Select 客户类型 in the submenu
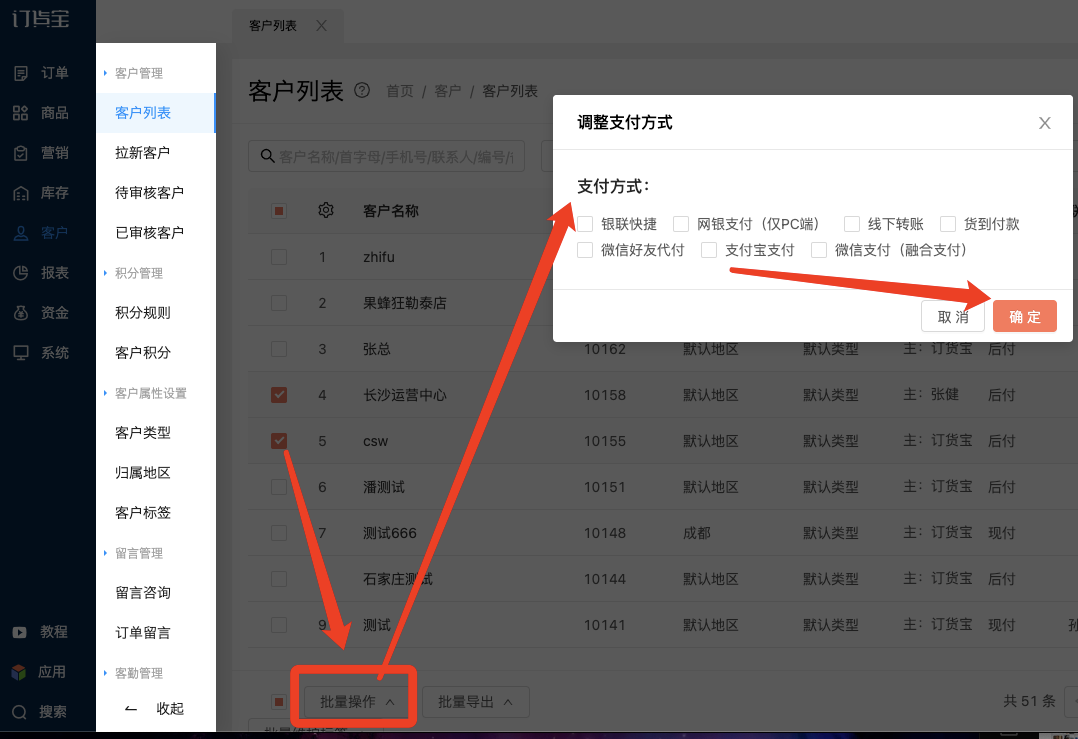Viewport: 1078px width, 739px height. pos(156,432)
